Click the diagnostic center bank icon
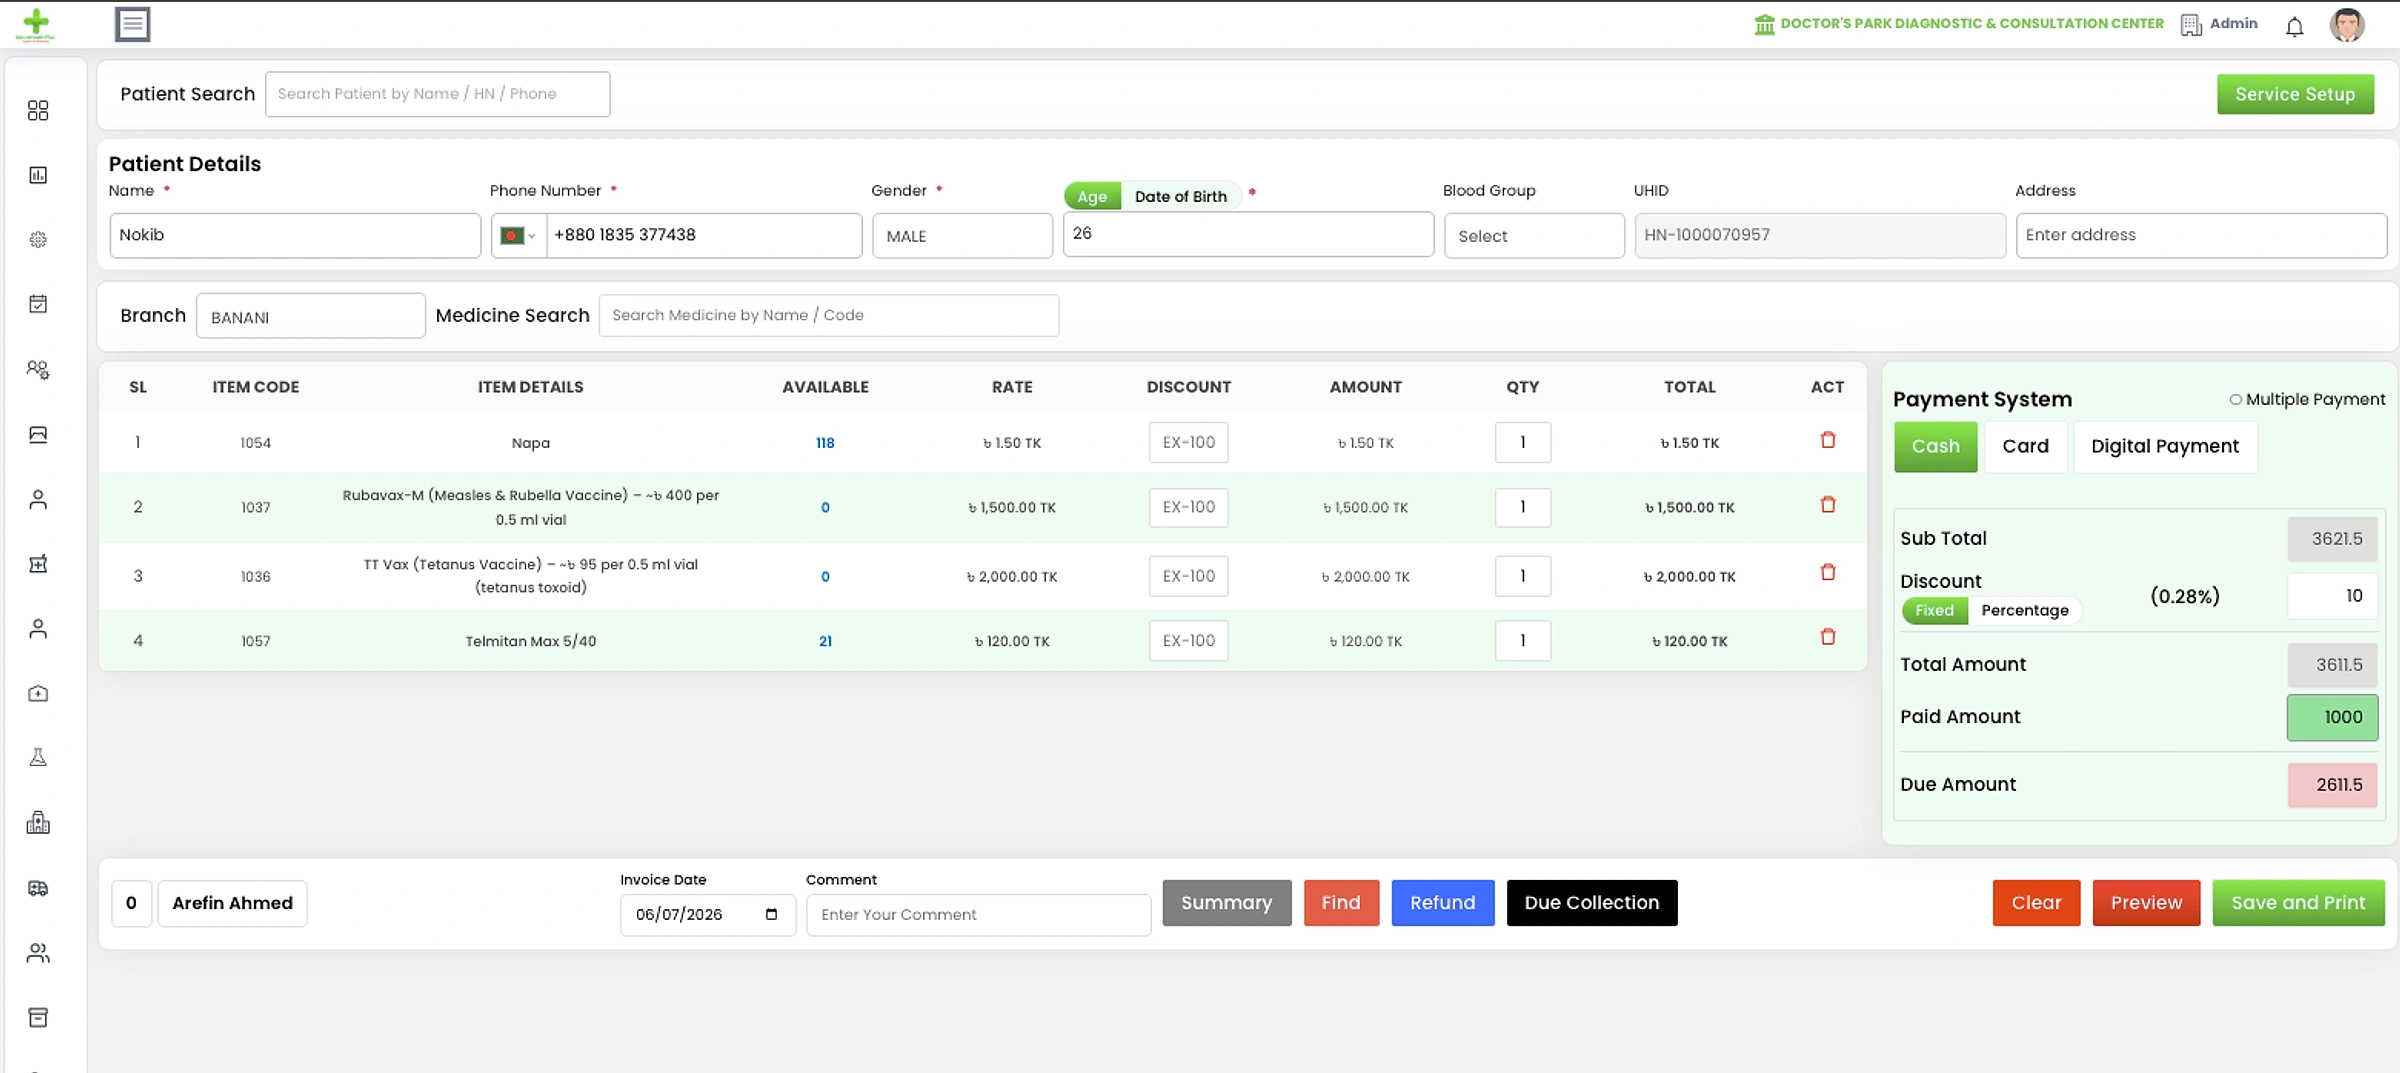Viewport: 2400px width, 1073px height. coord(1764,24)
